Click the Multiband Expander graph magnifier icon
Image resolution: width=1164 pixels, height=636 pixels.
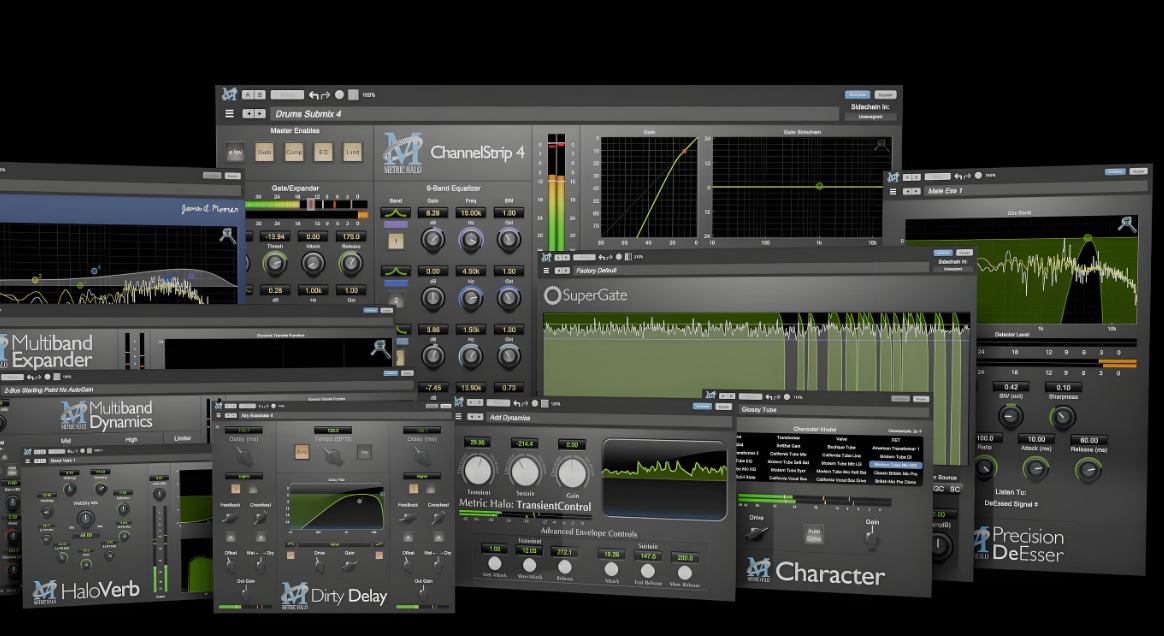[381, 348]
